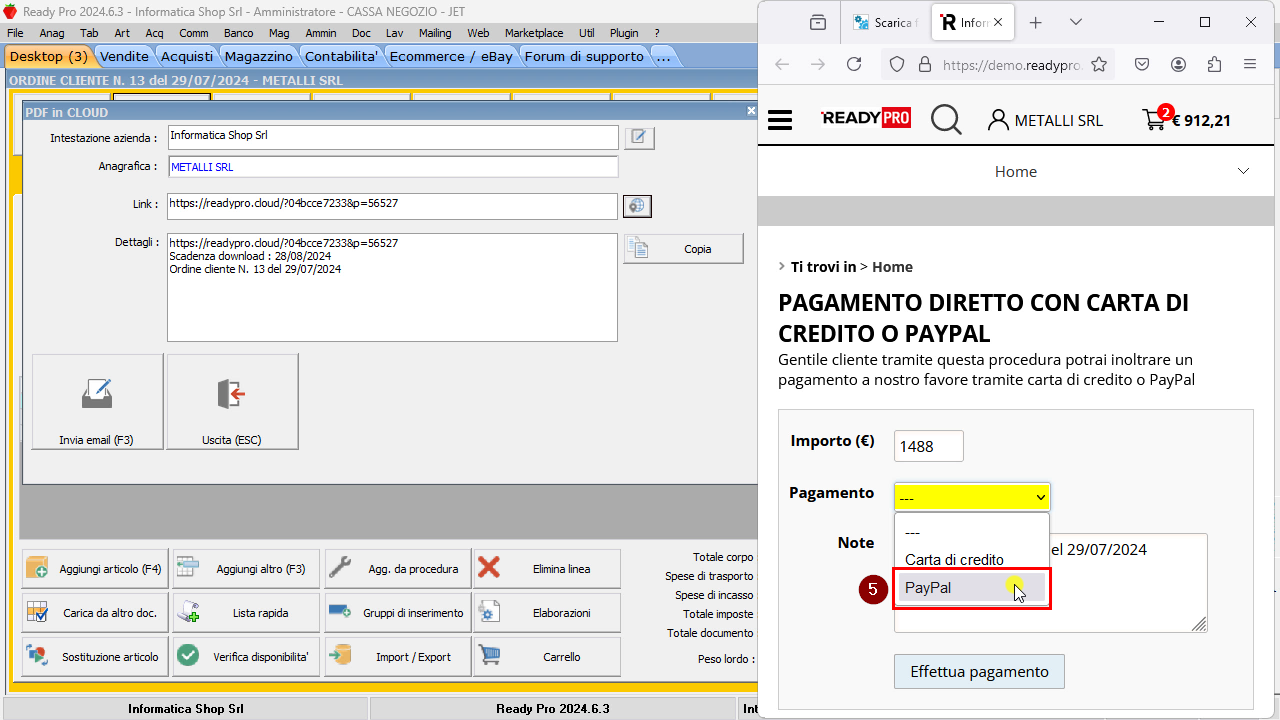Bookmark page with star icon
This screenshot has height=720, width=1280.
click(x=1099, y=64)
